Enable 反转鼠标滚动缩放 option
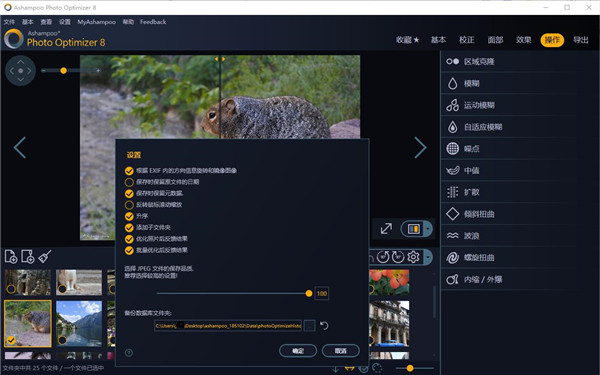Image resolution: width=600 pixels, height=375 pixels. click(x=129, y=205)
